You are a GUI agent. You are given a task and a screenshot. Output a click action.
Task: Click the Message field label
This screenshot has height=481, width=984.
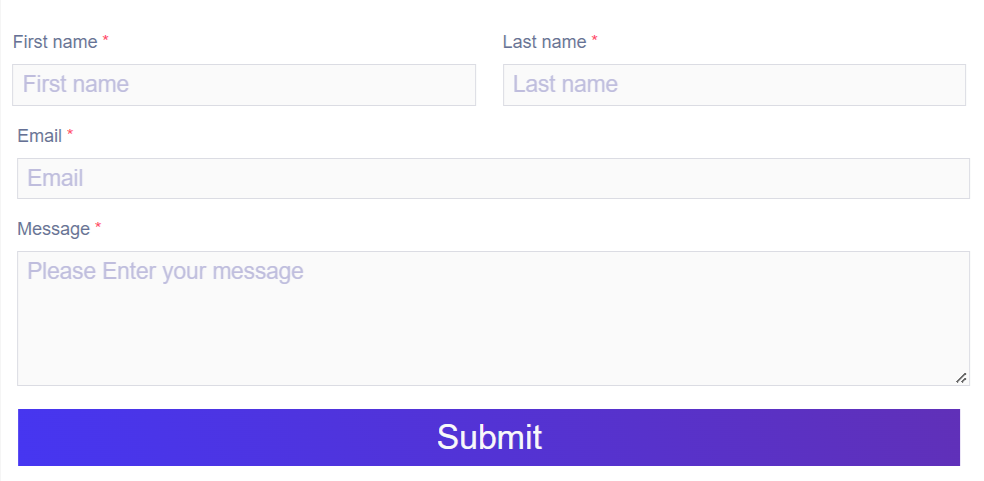(x=53, y=229)
